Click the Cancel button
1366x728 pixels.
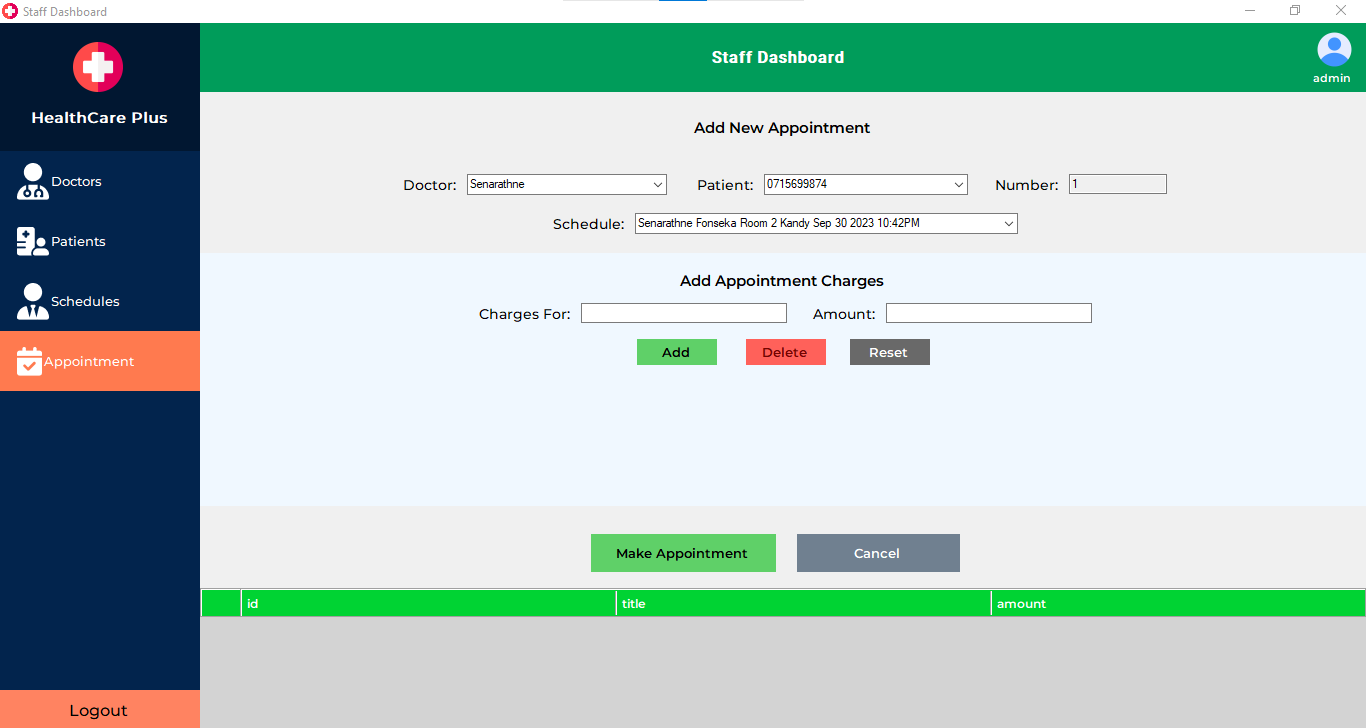click(x=878, y=553)
